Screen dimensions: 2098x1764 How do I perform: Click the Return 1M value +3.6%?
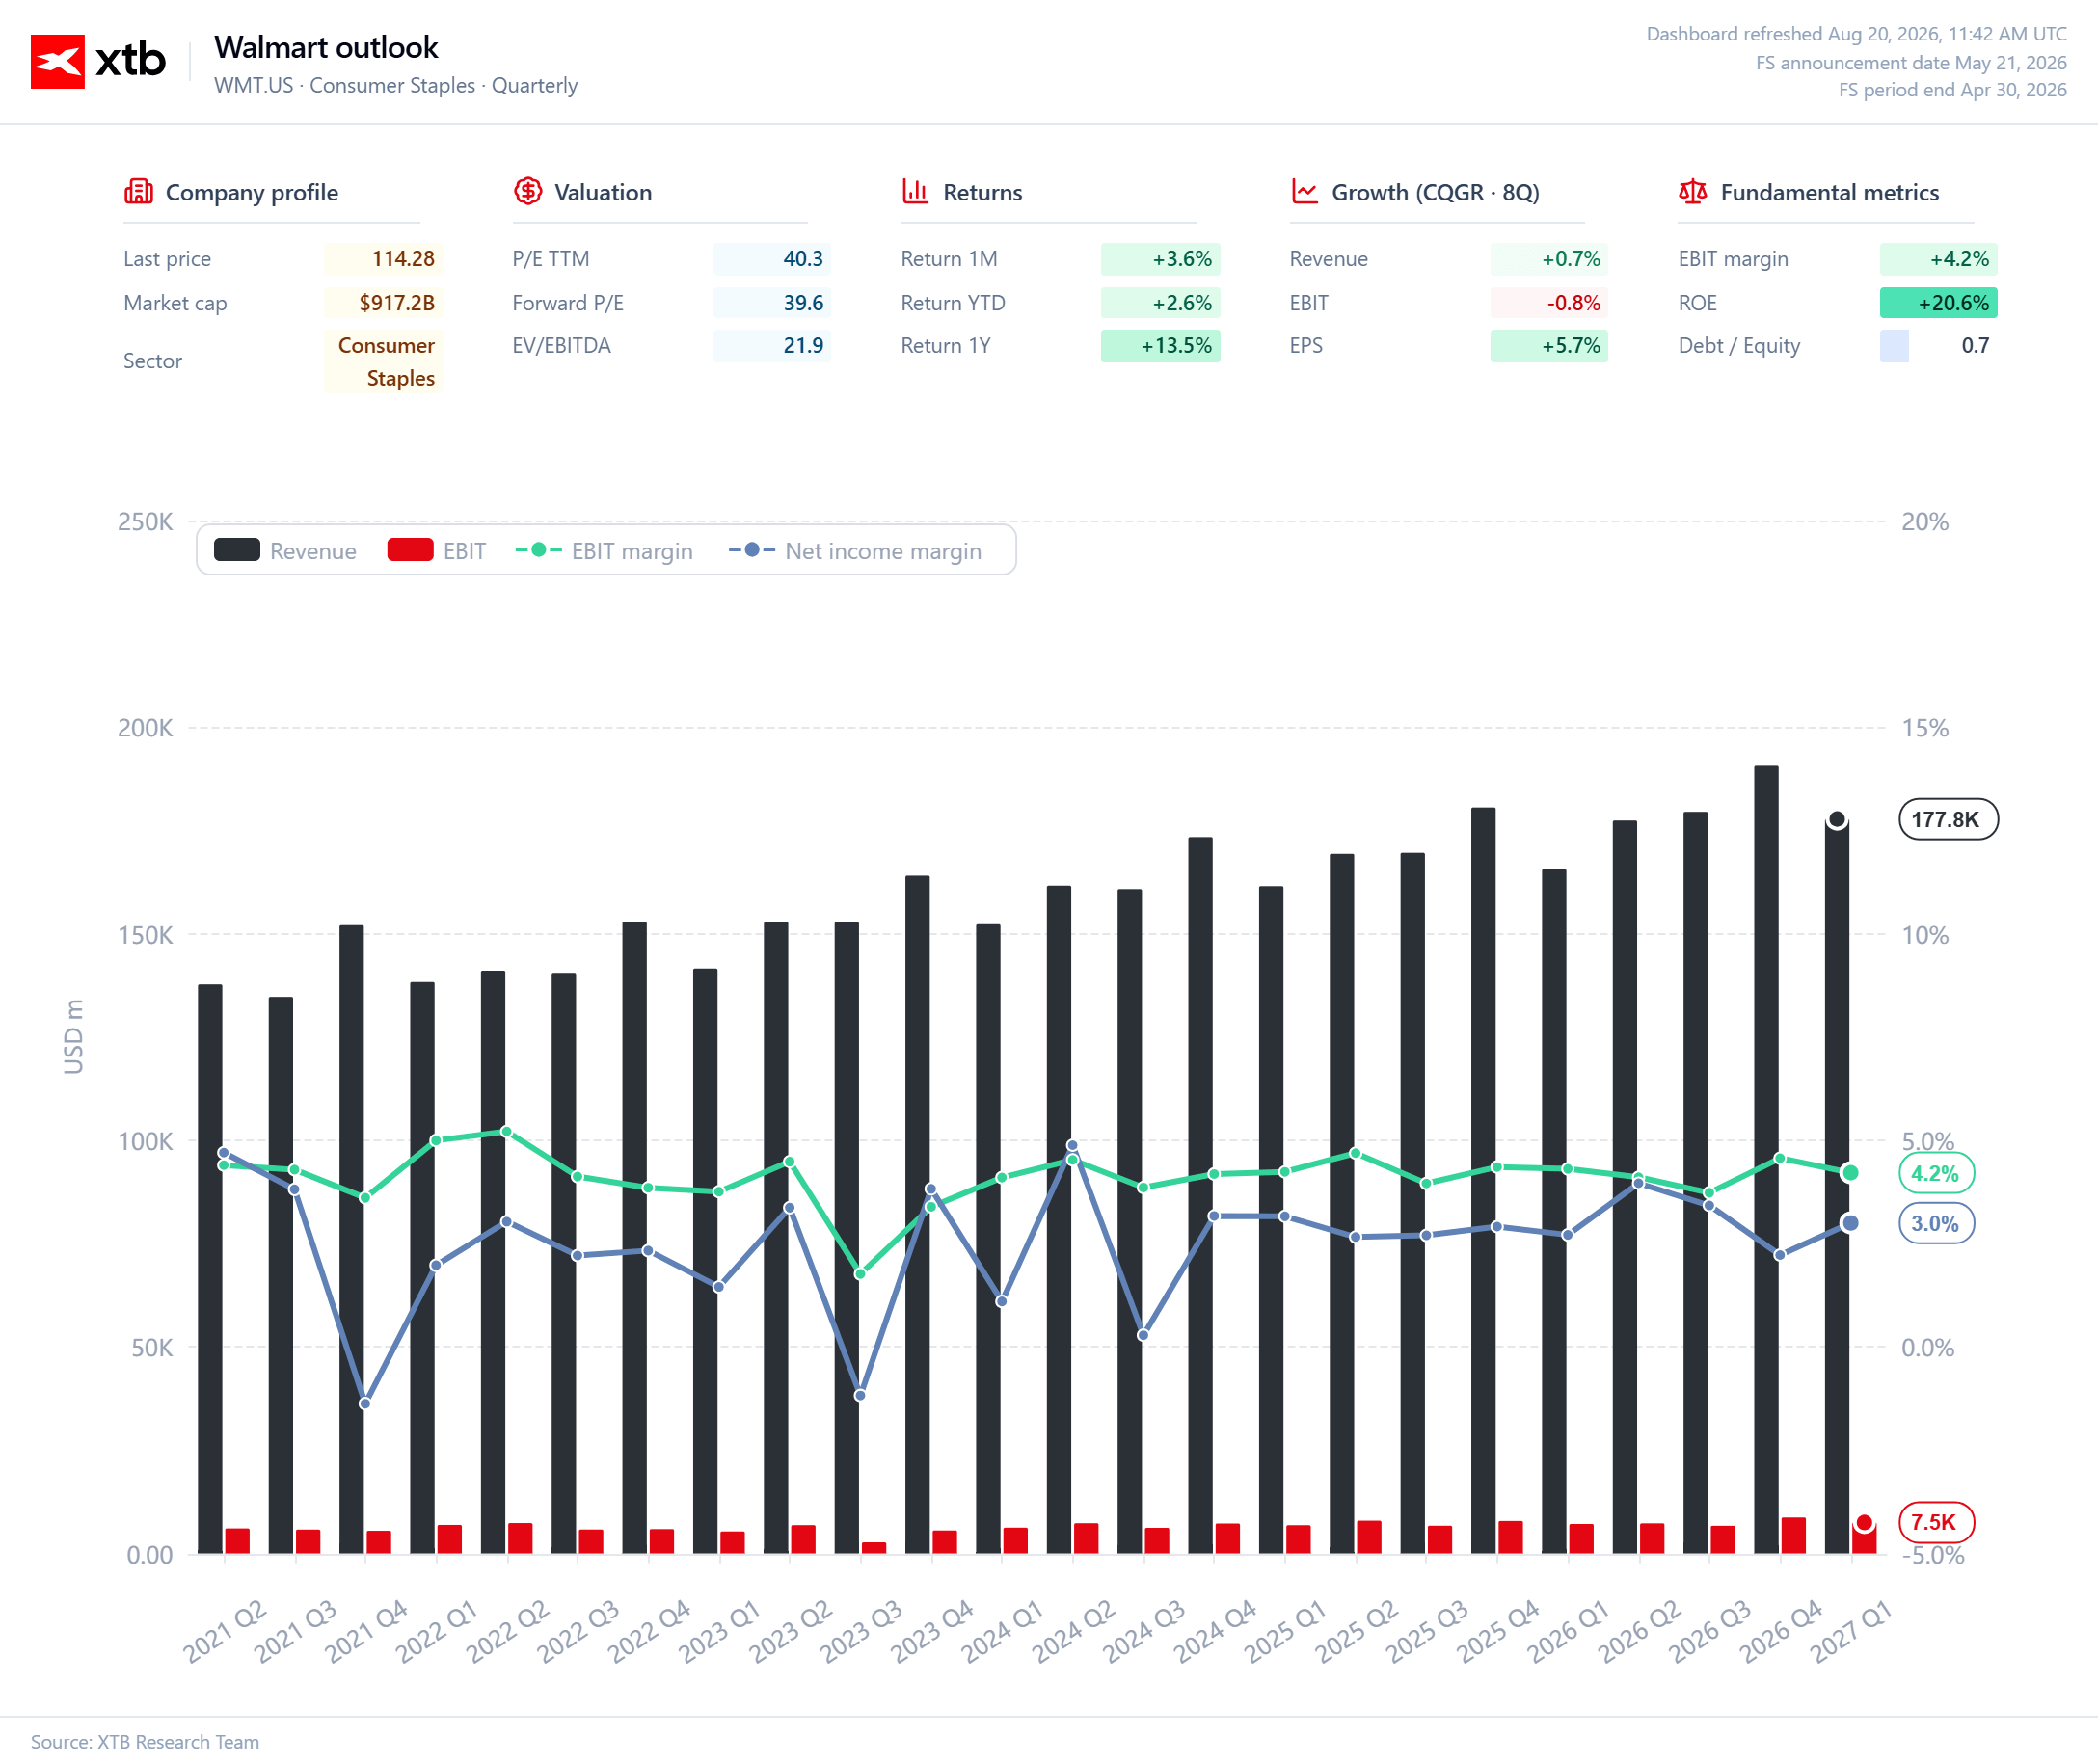tap(1160, 259)
